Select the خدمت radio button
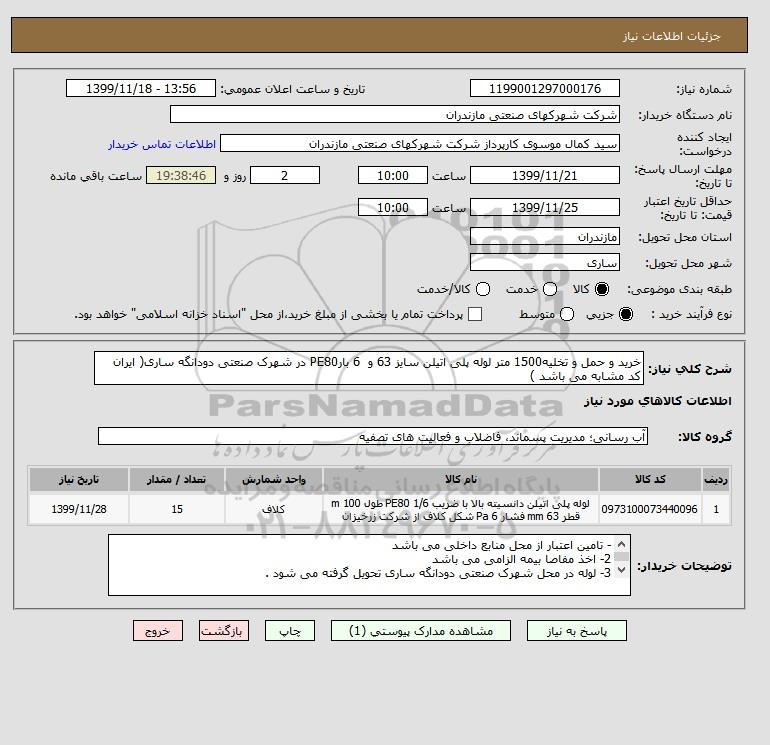Viewport: 770px width, 745px height. click(x=550, y=289)
